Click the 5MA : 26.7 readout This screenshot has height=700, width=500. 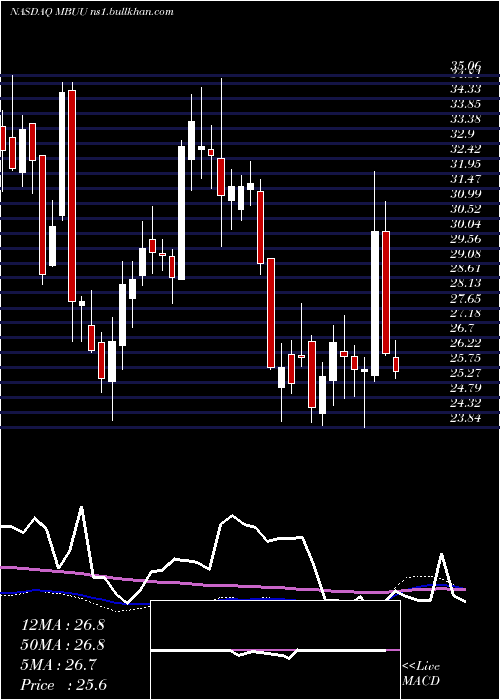click(58, 665)
